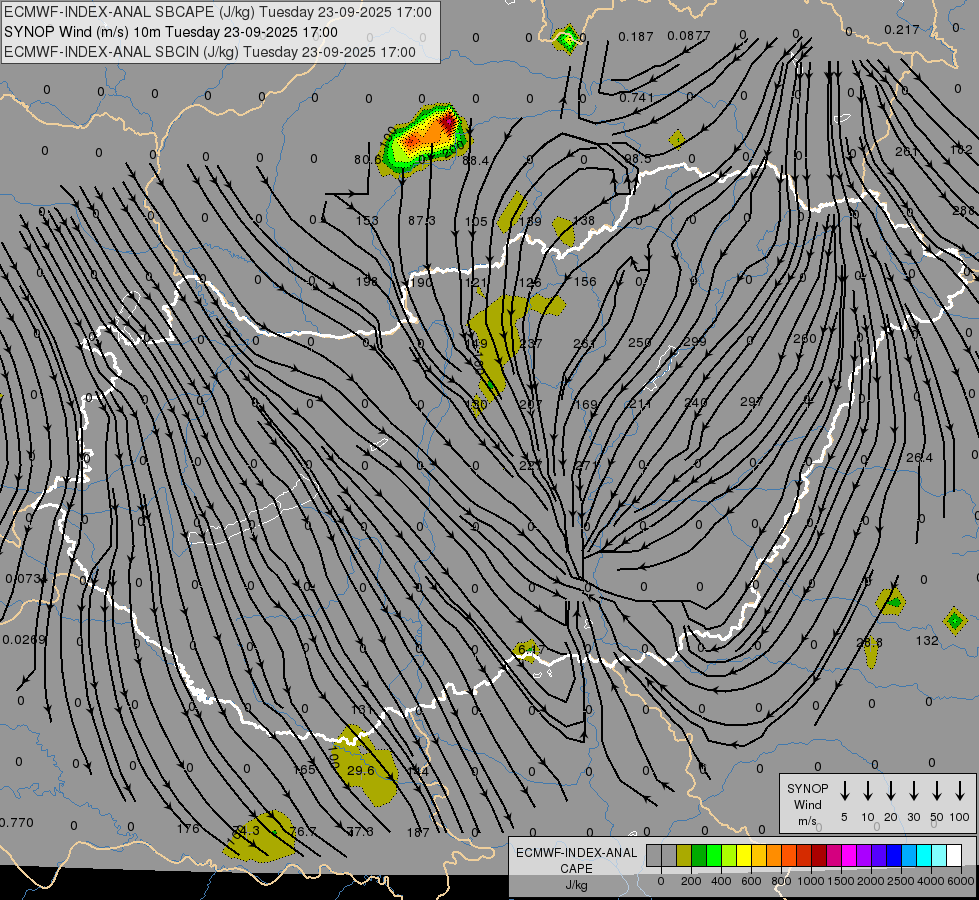
Task: Click the small green CAPE patch at top
Action: (x=566, y=39)
